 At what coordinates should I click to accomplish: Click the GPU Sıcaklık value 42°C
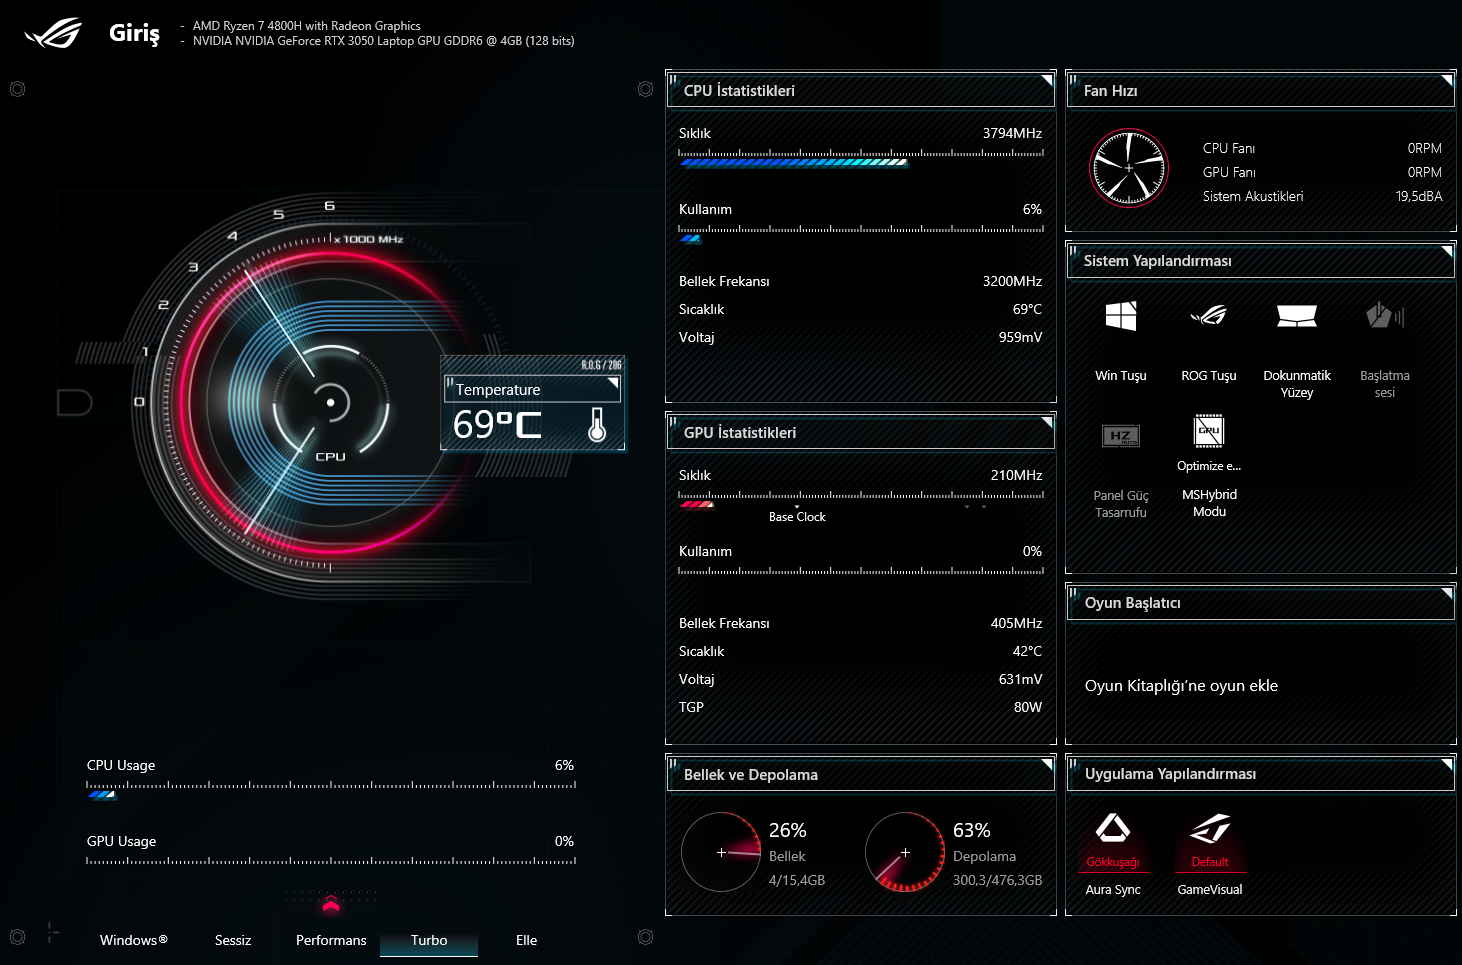click(x=1027, y=651)
